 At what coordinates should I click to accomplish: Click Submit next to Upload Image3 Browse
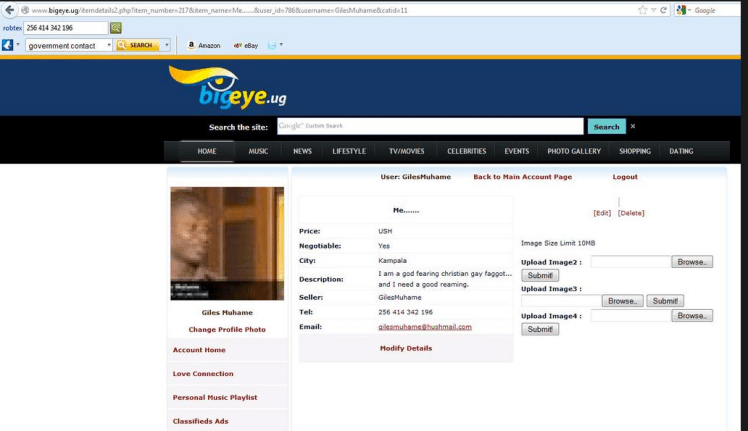coord(665,301)
